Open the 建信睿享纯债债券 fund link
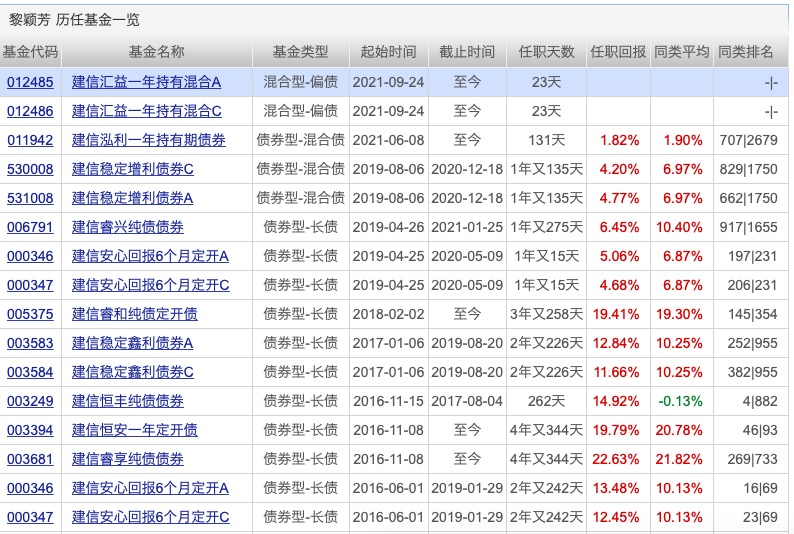 (x=128, y=459)
